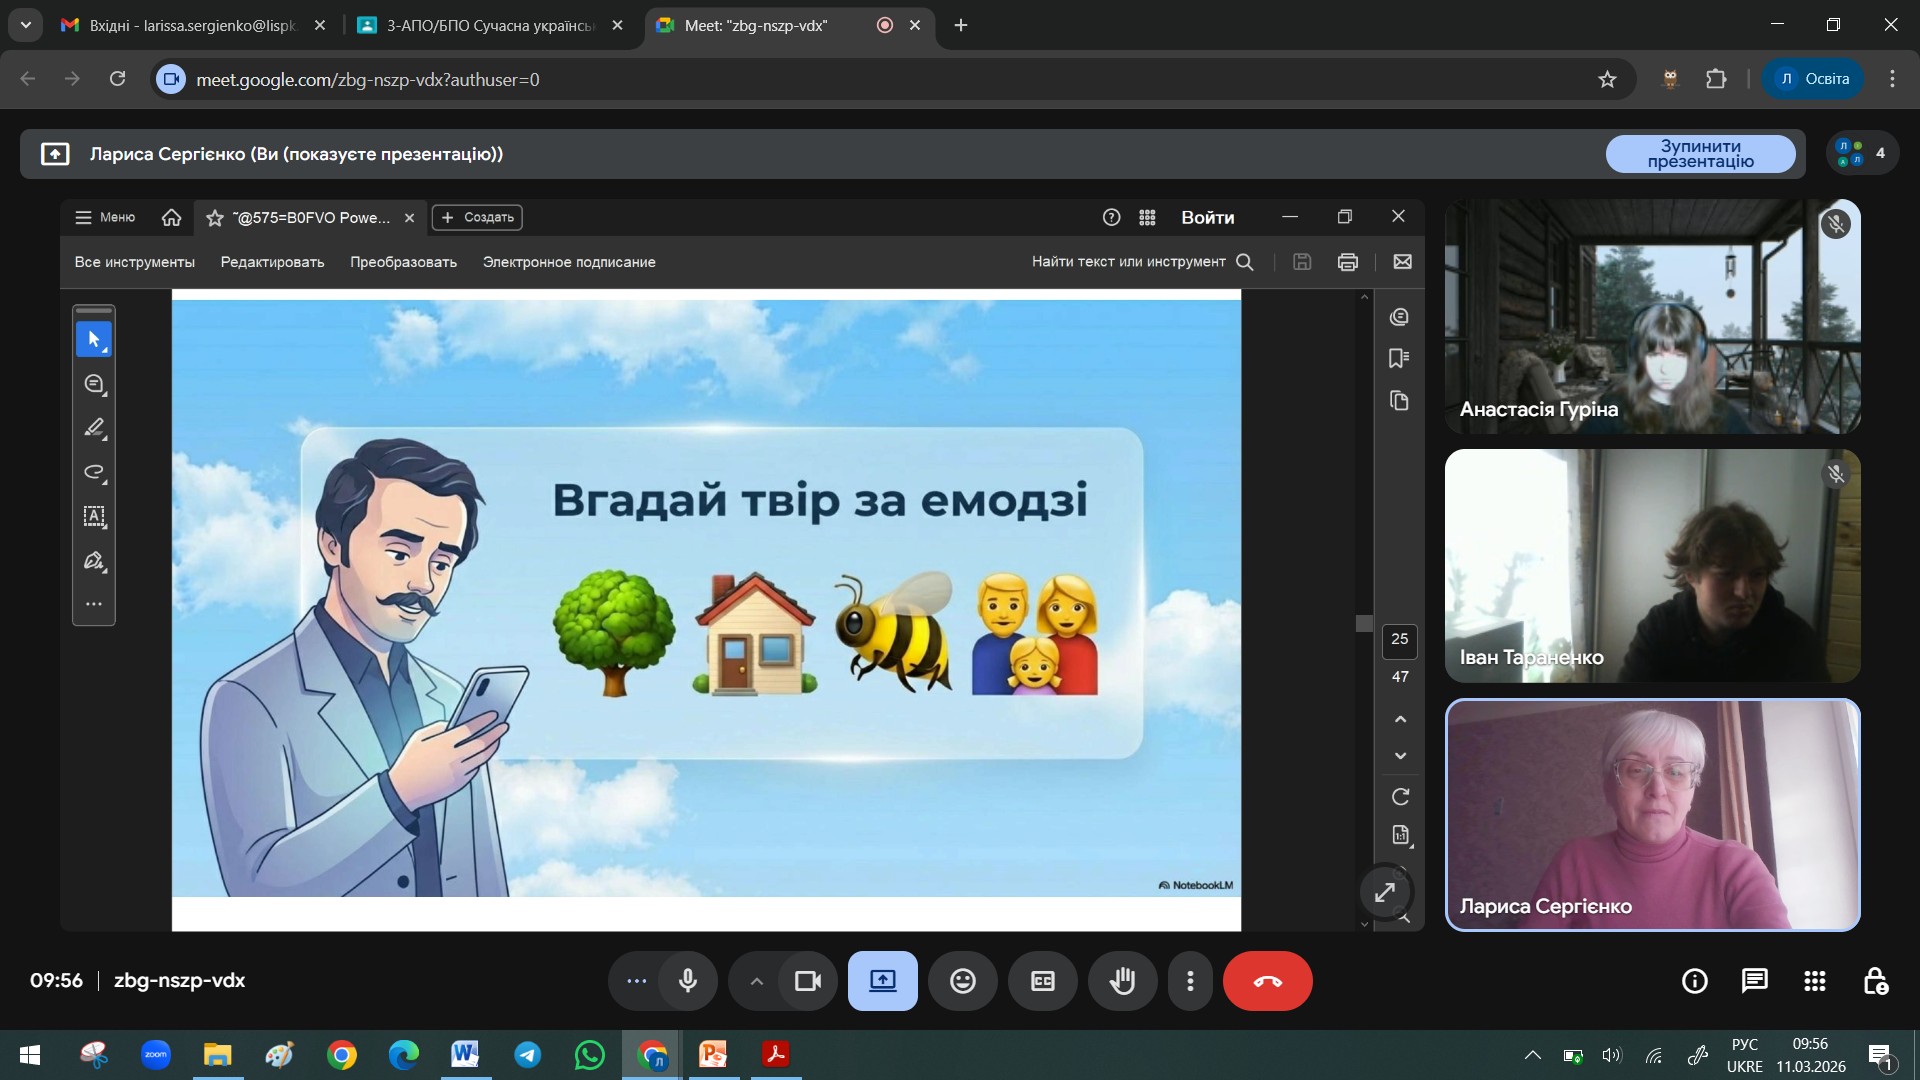
Task: Expand audio and video settings chevron
Action: [x=757, y=981]
